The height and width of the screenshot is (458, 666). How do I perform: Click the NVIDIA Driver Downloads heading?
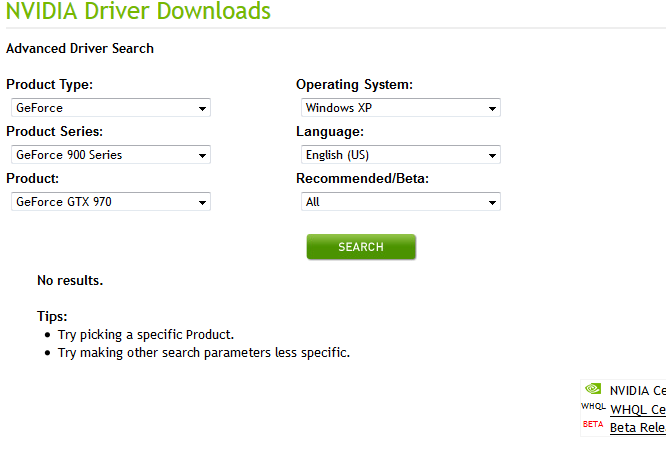click(x=138, y=11)
